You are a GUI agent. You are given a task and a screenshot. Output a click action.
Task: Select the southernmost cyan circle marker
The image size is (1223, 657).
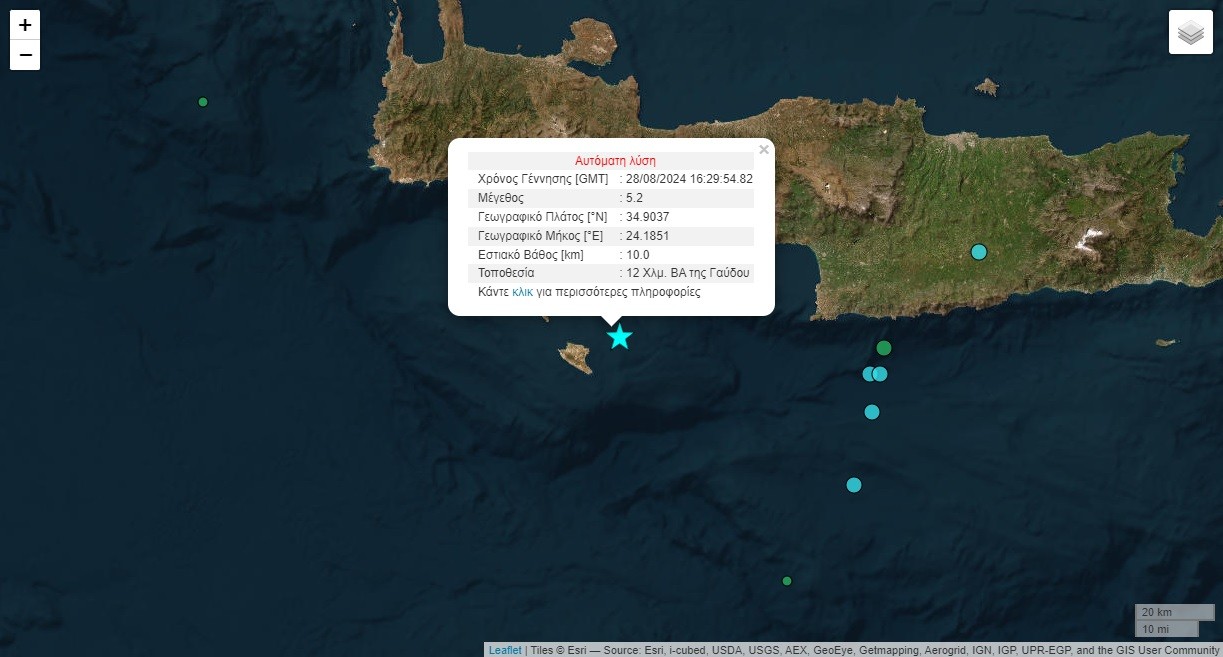pos(854,485)
